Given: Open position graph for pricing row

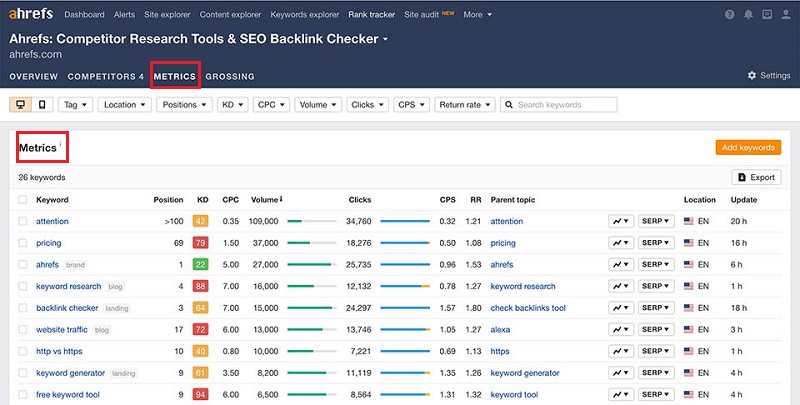Looking at the screenshot, I should click(x=621, y=243).
